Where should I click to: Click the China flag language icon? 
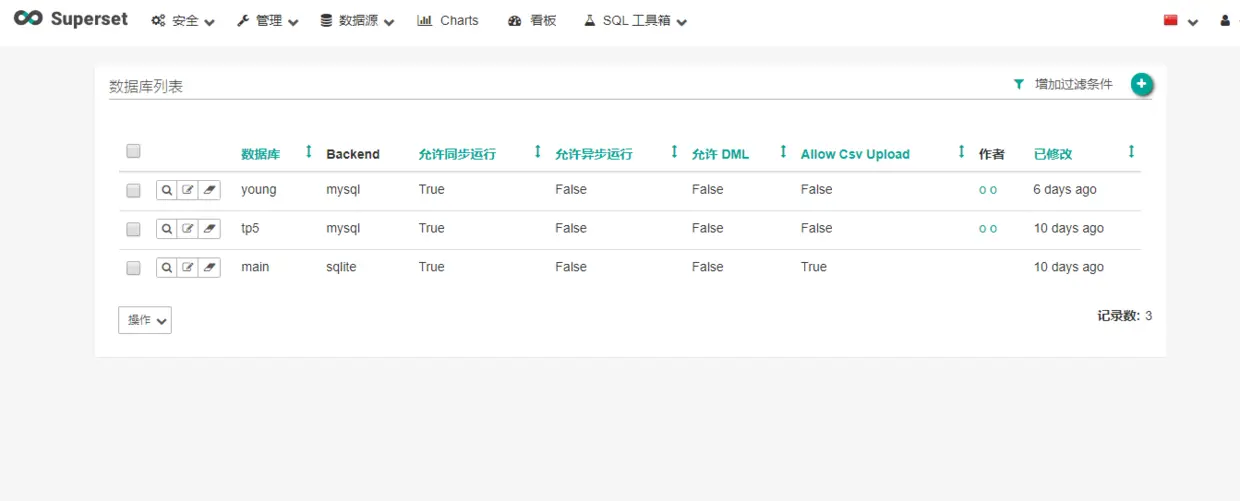[x=1171, y=20]
